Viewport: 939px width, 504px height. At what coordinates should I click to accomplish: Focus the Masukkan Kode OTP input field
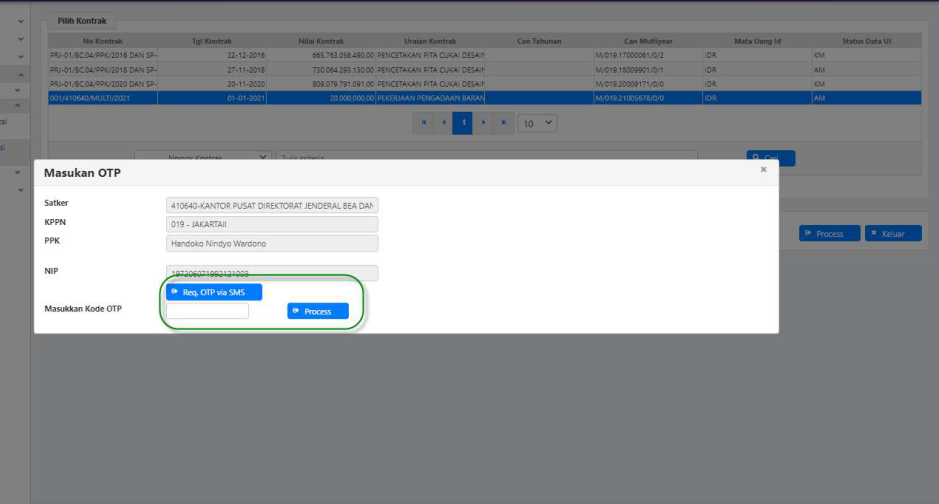[207, 311]
